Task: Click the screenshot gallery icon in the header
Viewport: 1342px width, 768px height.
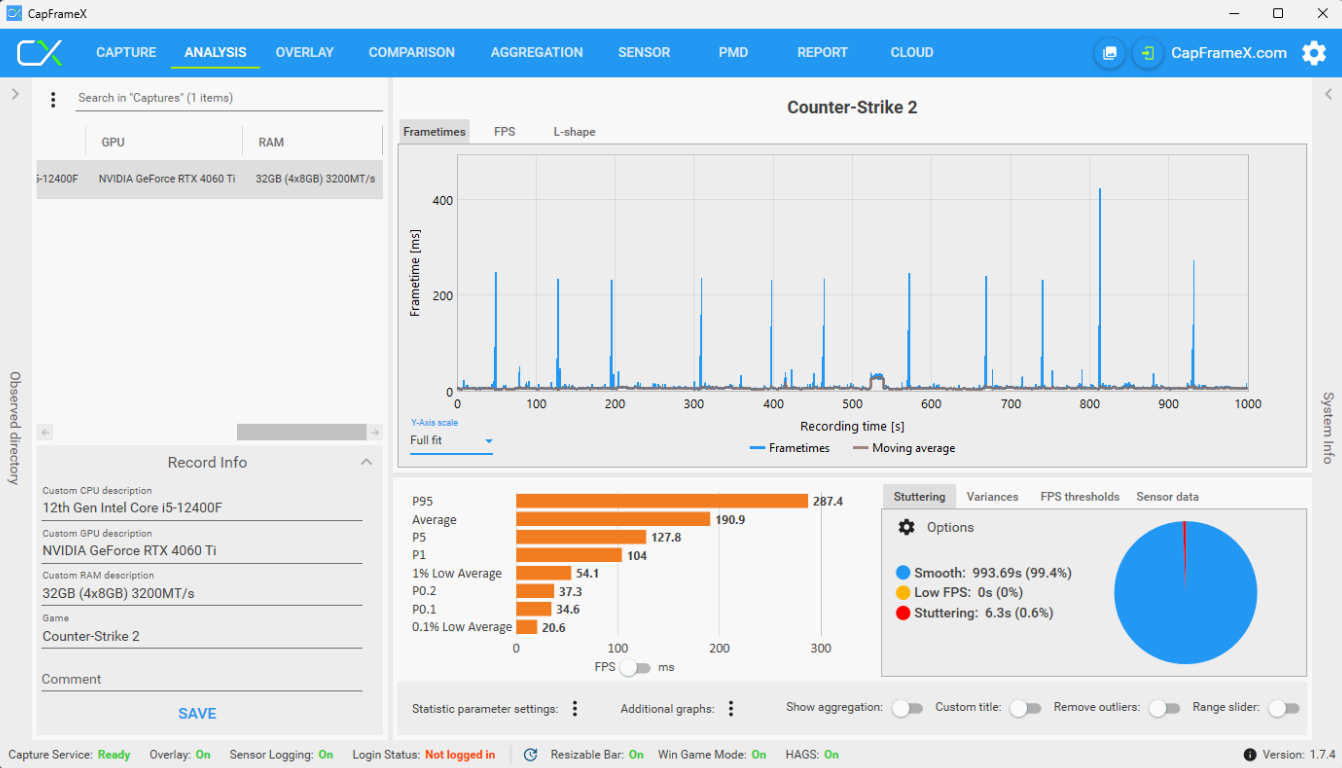Action: coord(1109,53)
